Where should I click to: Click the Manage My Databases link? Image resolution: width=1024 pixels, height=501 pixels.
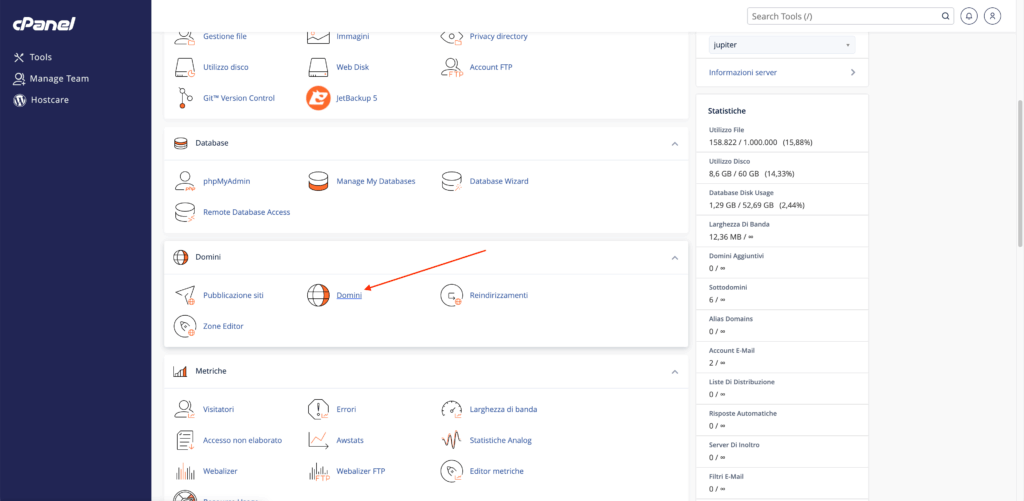tap(375, 181)
